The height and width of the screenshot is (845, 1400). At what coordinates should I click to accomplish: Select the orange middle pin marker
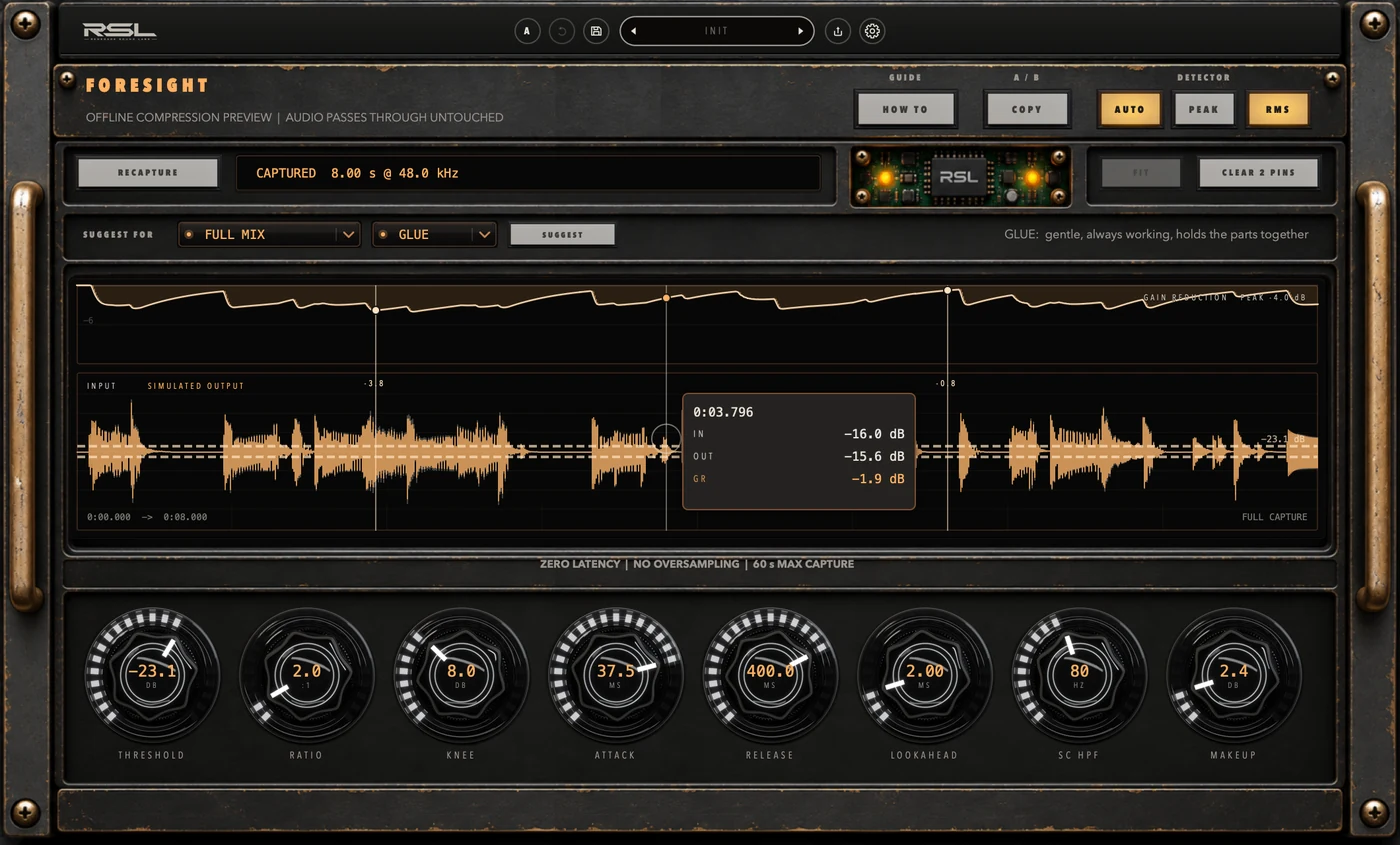click(x=667, y=298)
